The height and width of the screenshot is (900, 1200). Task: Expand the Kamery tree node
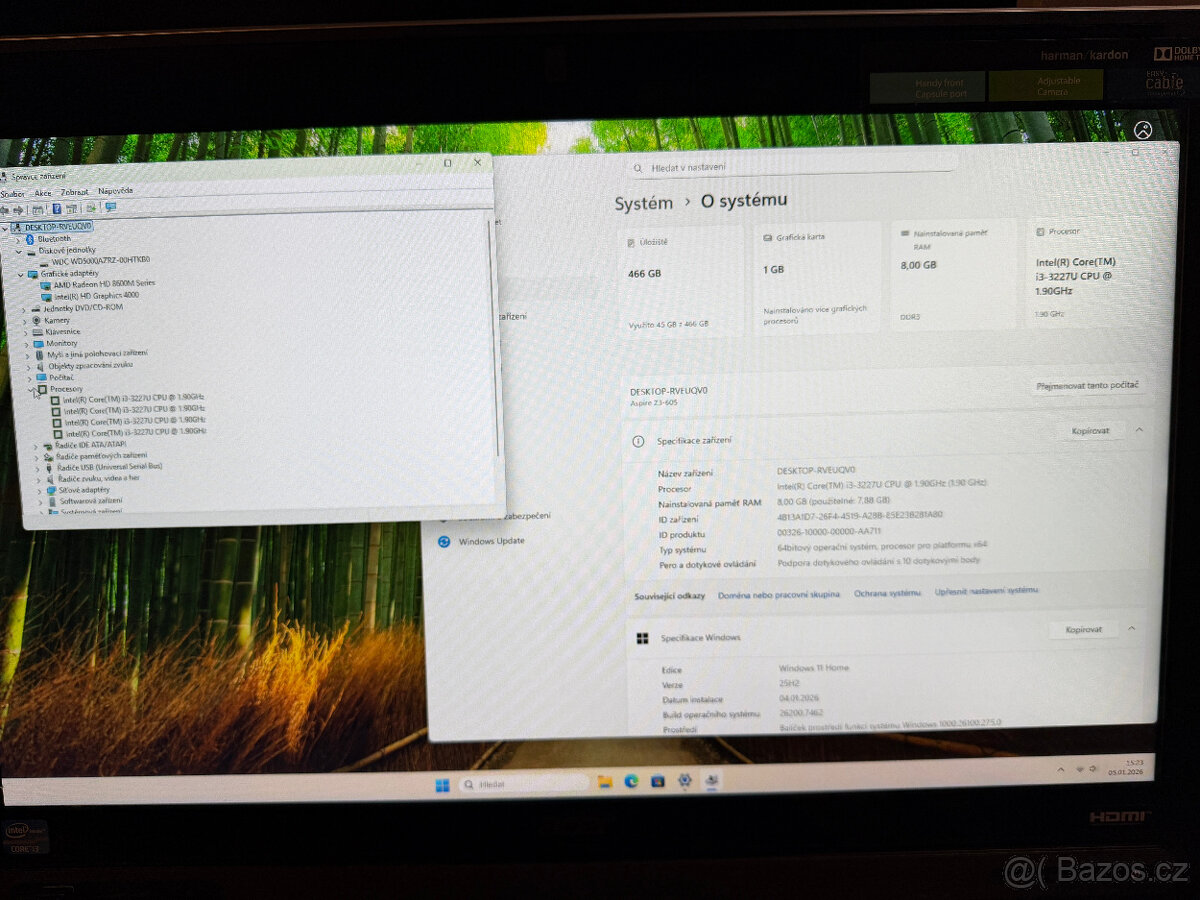coord(24,320)
